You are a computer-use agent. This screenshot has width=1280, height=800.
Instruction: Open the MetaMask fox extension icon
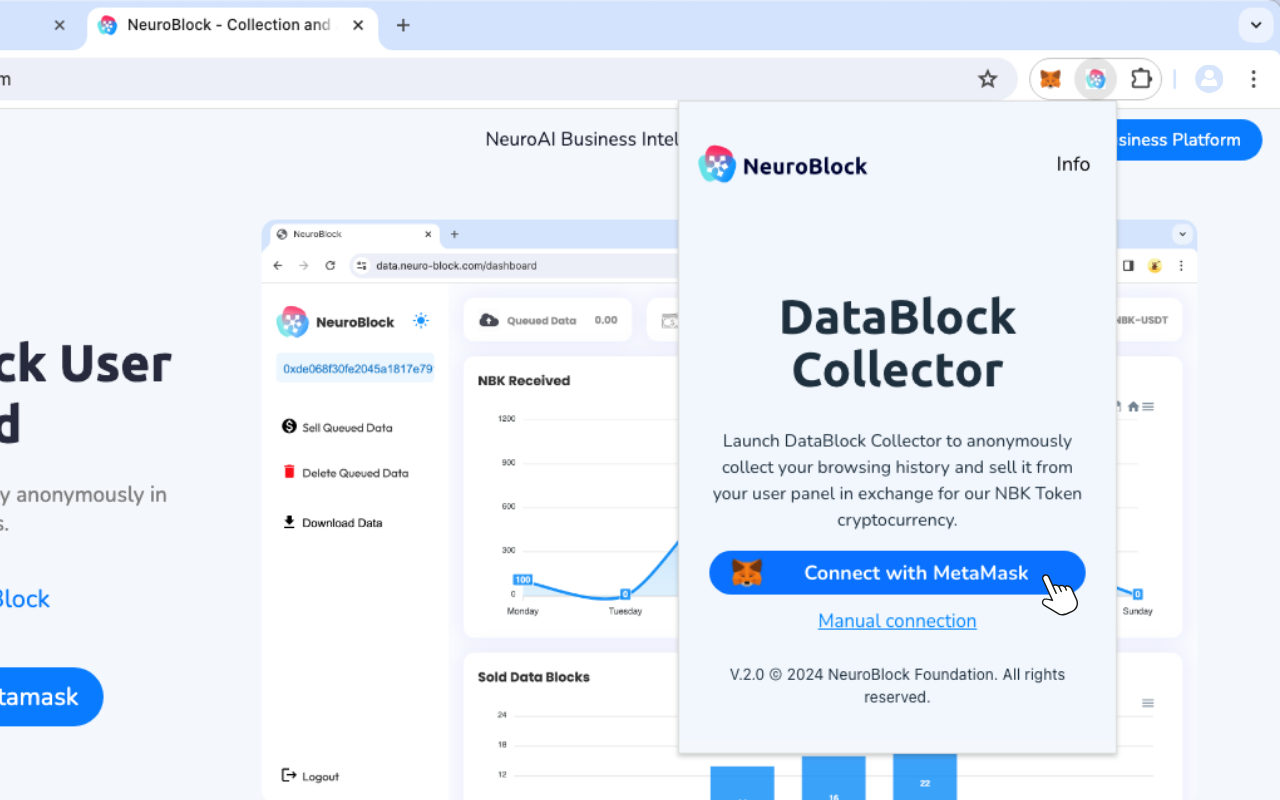tap(1050, 78)
